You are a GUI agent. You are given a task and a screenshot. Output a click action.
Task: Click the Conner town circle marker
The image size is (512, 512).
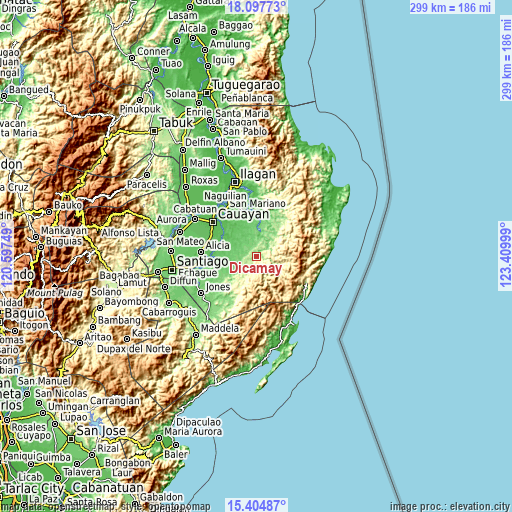pos(132,58)
